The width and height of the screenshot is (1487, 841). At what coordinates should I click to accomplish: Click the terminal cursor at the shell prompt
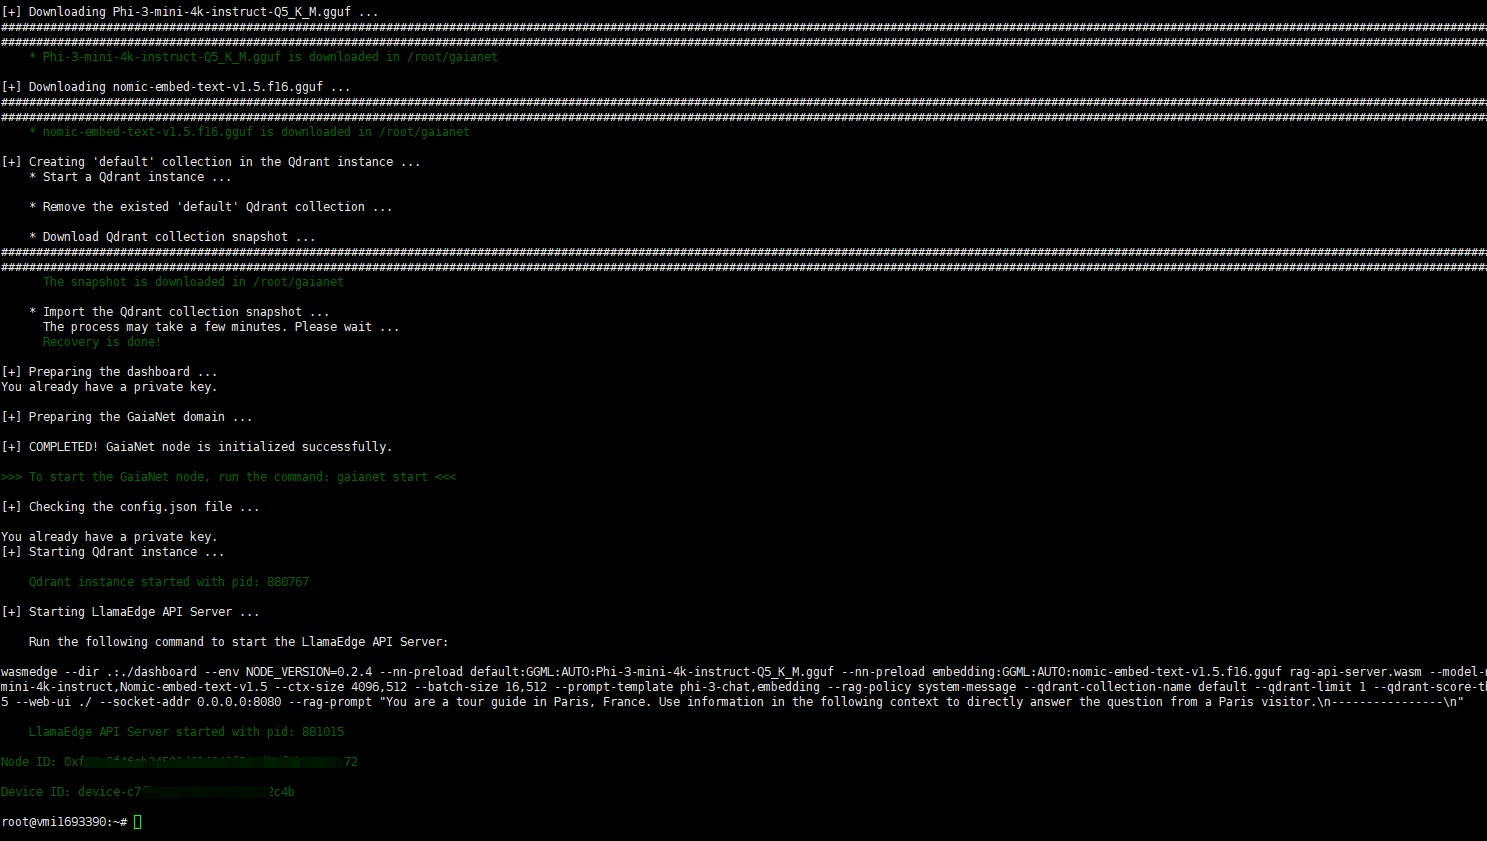(x=138, y=822)
